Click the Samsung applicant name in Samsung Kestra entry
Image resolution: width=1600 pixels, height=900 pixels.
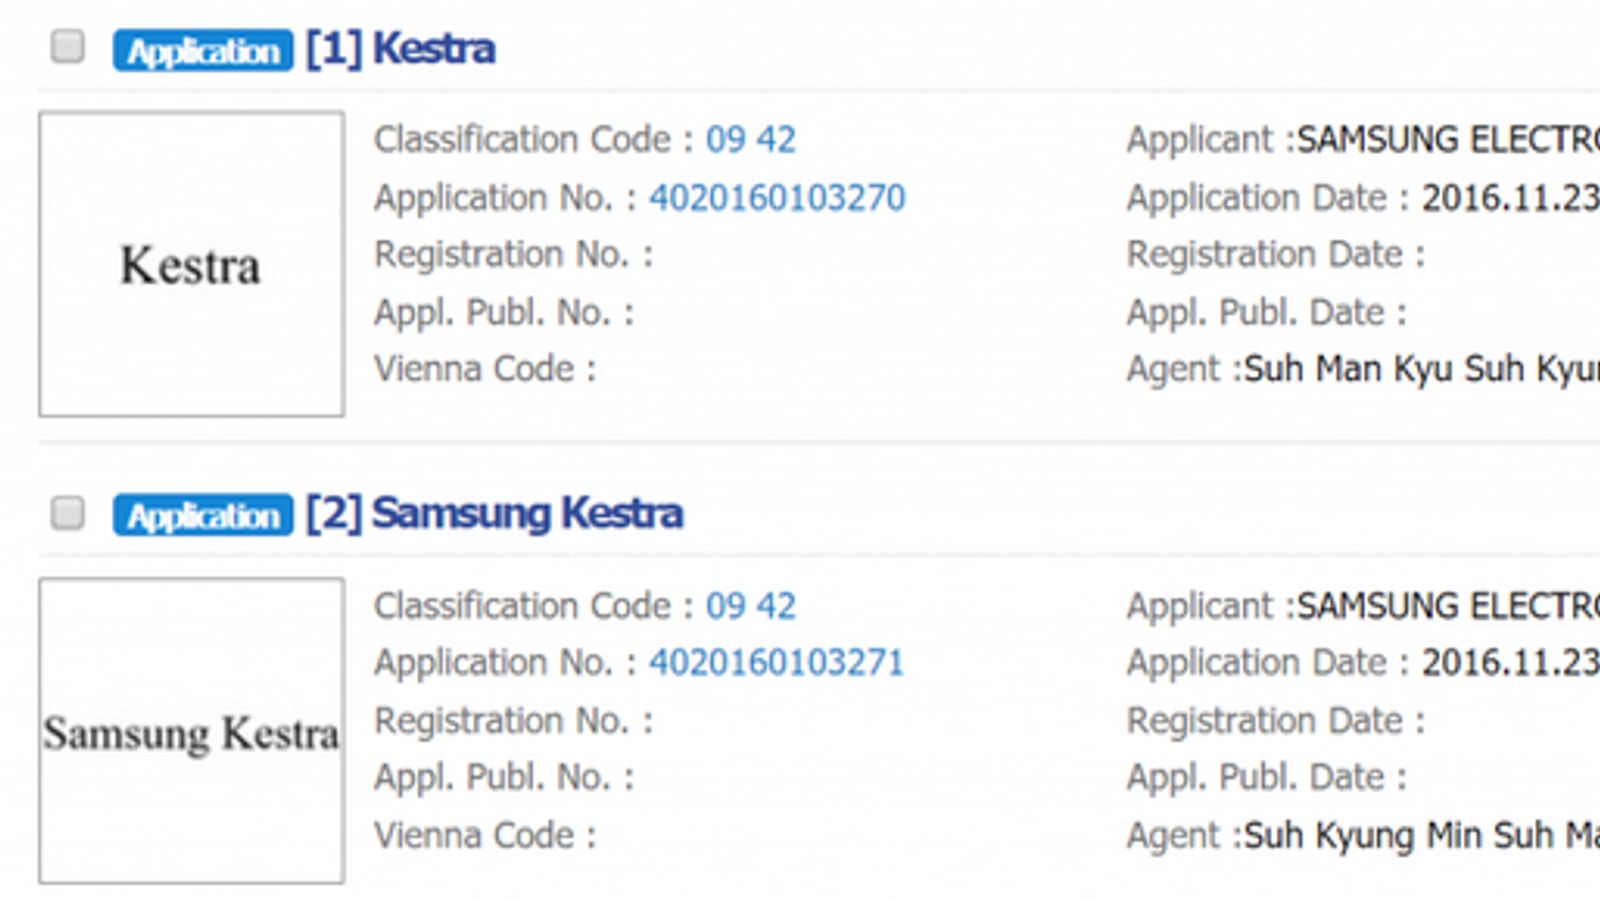click(x=1447, y=606)
